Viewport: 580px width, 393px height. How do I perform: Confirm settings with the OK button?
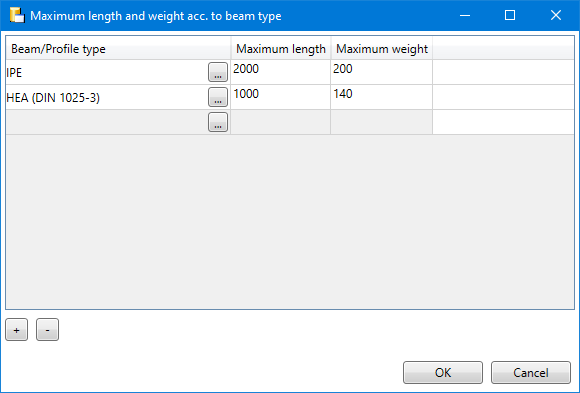pyautogui.click(x=443, y=372)
